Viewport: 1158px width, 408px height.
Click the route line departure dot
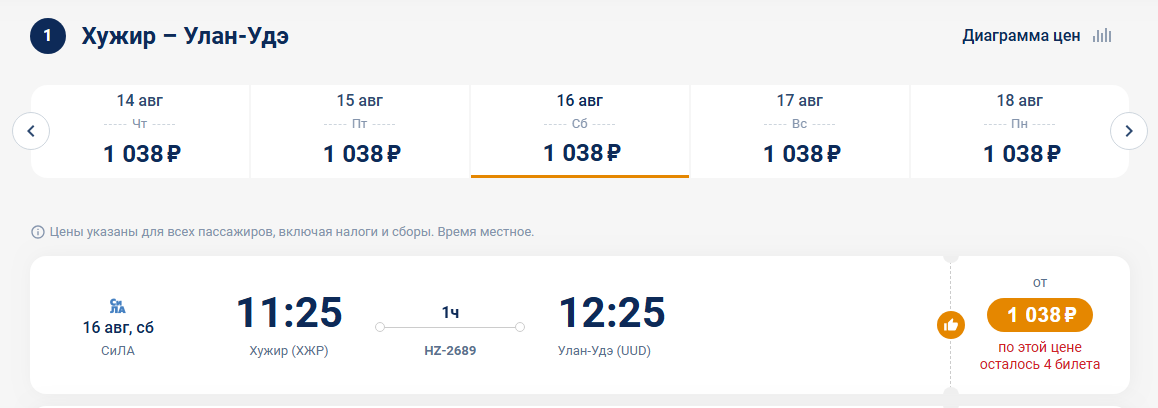[x=380, y=327]
